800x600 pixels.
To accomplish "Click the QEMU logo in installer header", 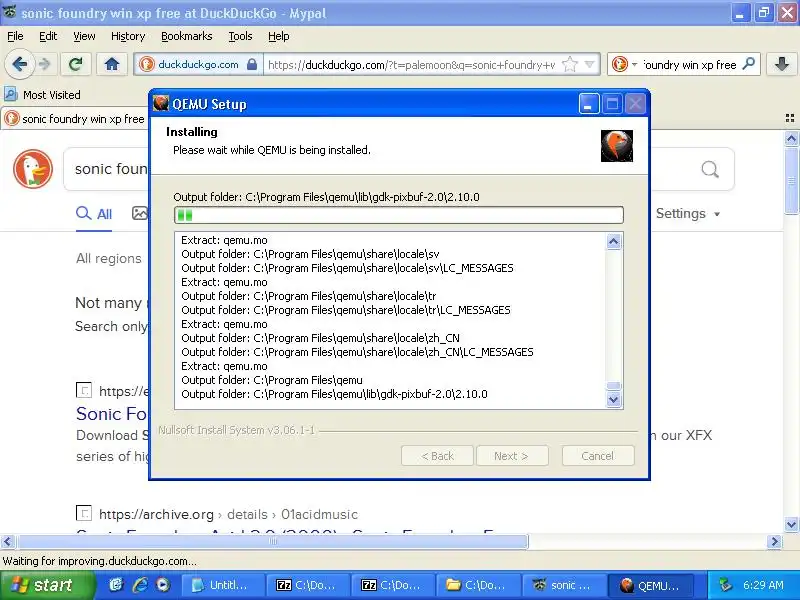I will coord(616,145).
